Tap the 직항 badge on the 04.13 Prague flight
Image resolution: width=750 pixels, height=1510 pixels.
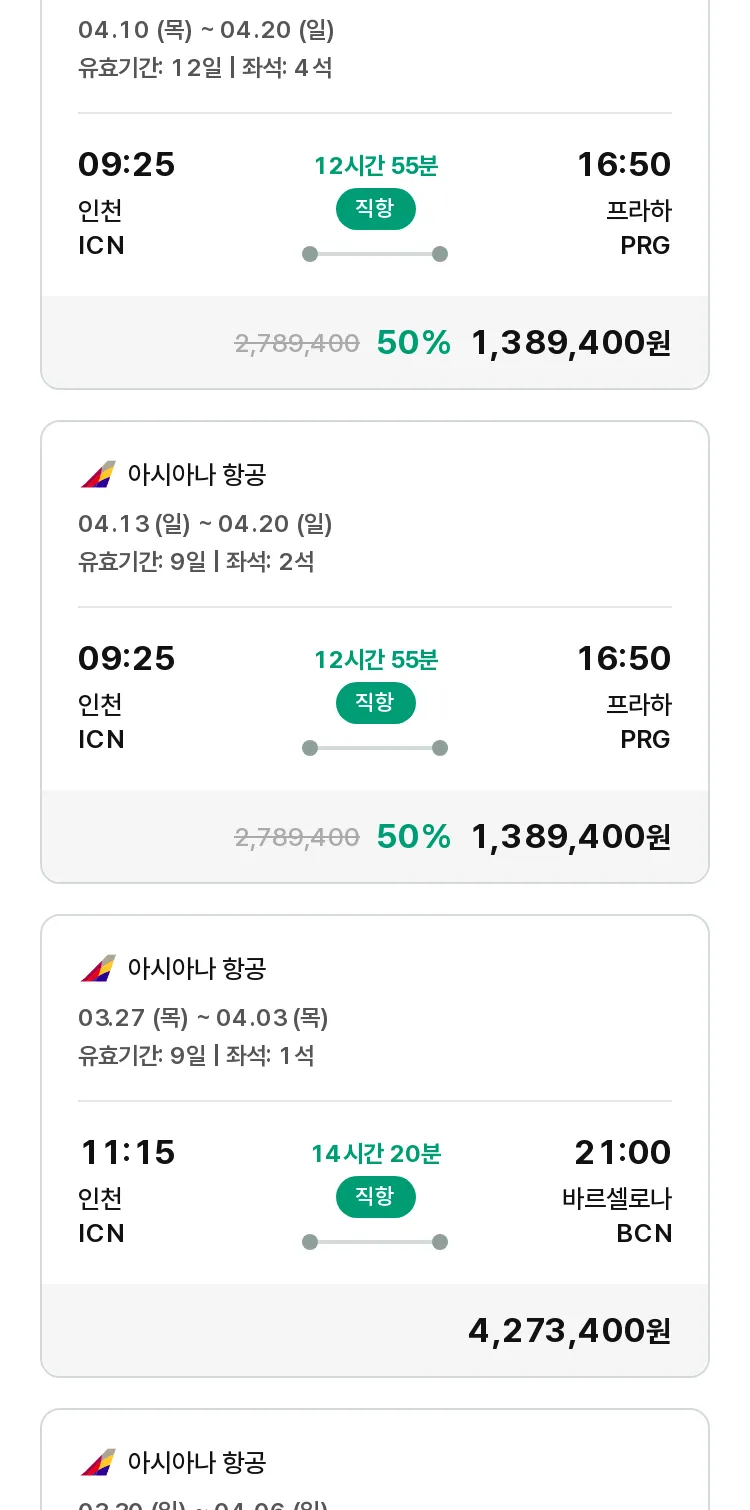click(x=375, y=703)
